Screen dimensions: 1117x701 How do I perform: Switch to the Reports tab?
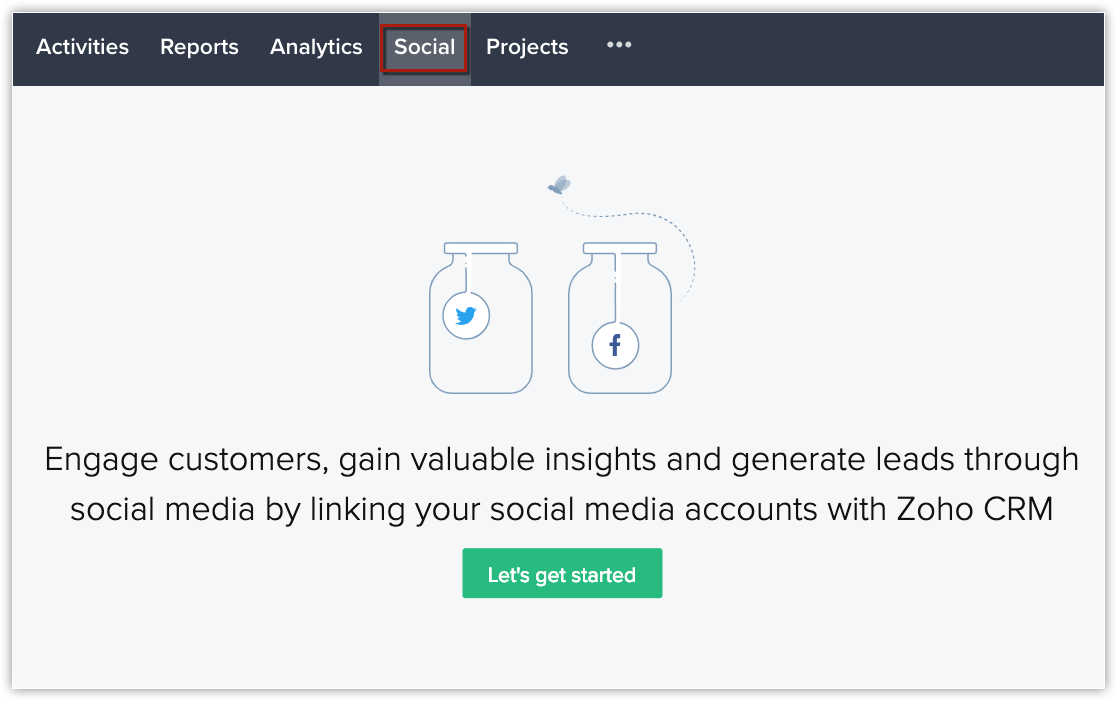[199, 47]
